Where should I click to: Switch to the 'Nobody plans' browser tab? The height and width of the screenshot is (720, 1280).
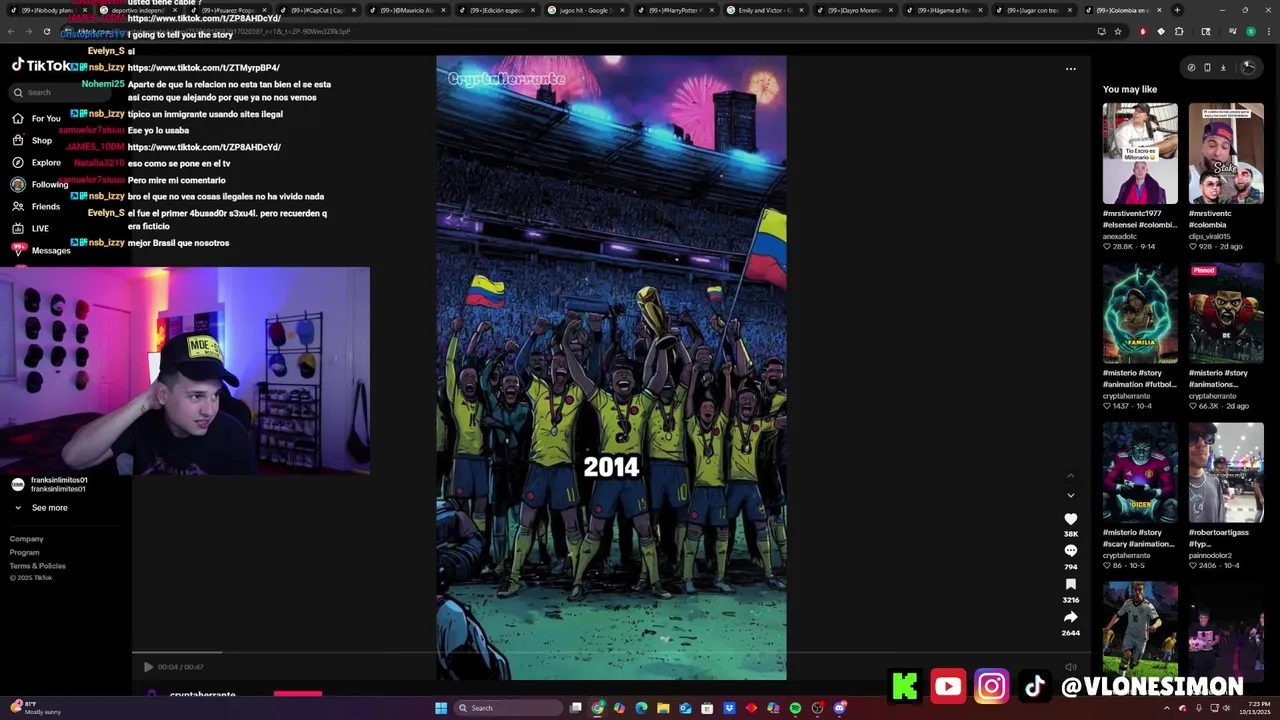point(48,10)
